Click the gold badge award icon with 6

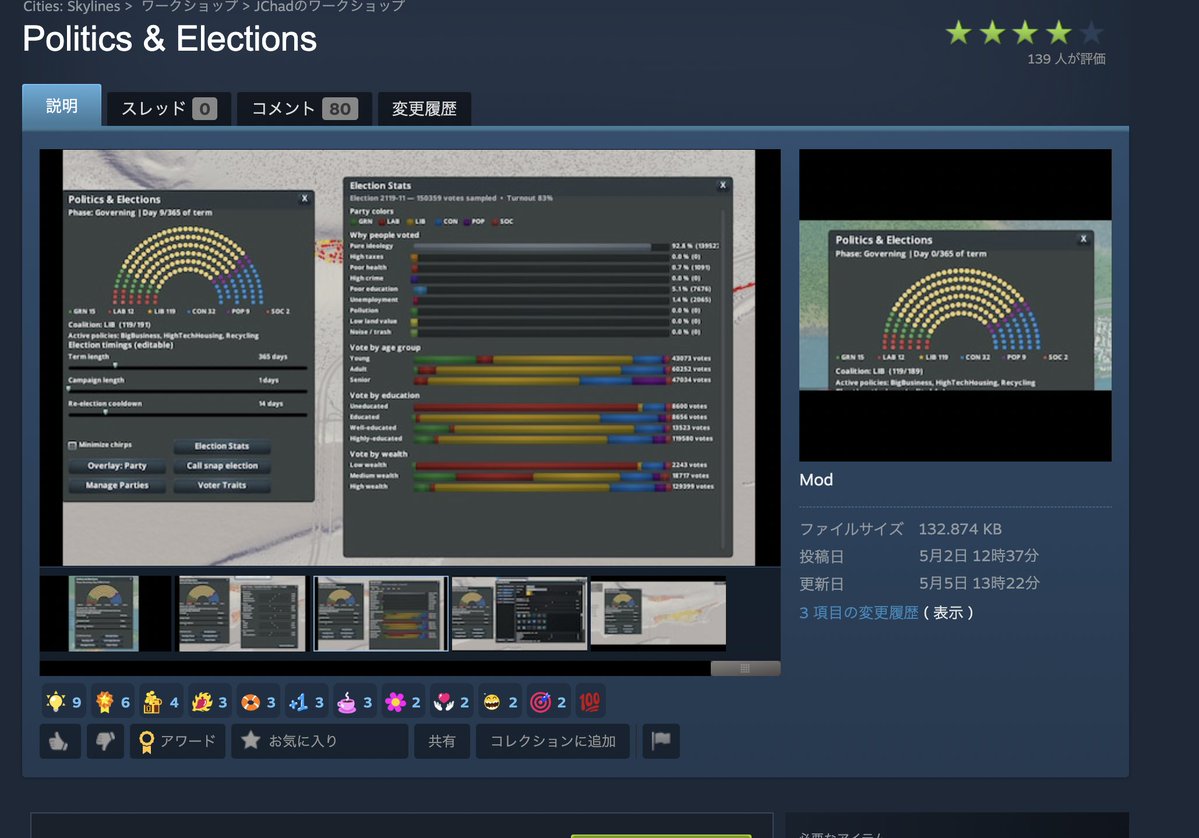(112, 702)
